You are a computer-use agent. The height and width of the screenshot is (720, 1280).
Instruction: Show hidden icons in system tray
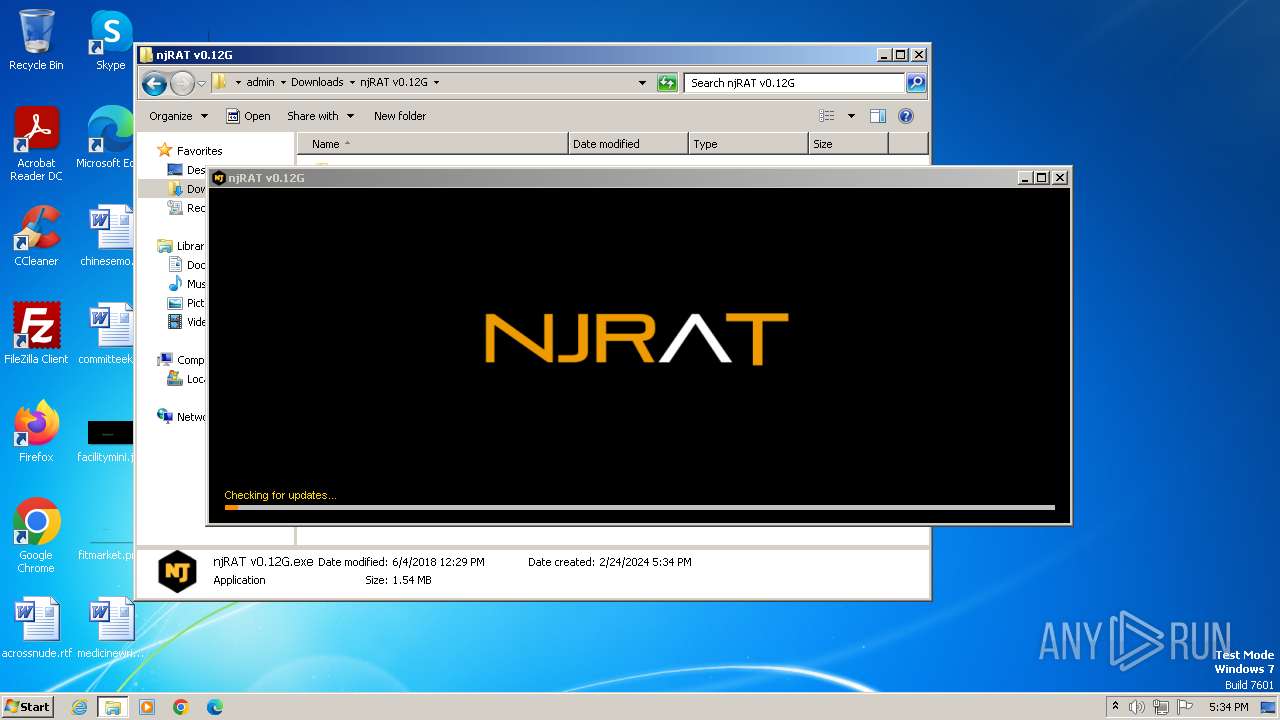(x=1116, y=707)
